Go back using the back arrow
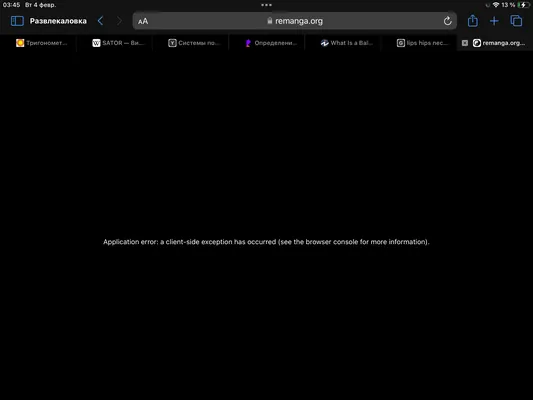 tap(100, 21)
